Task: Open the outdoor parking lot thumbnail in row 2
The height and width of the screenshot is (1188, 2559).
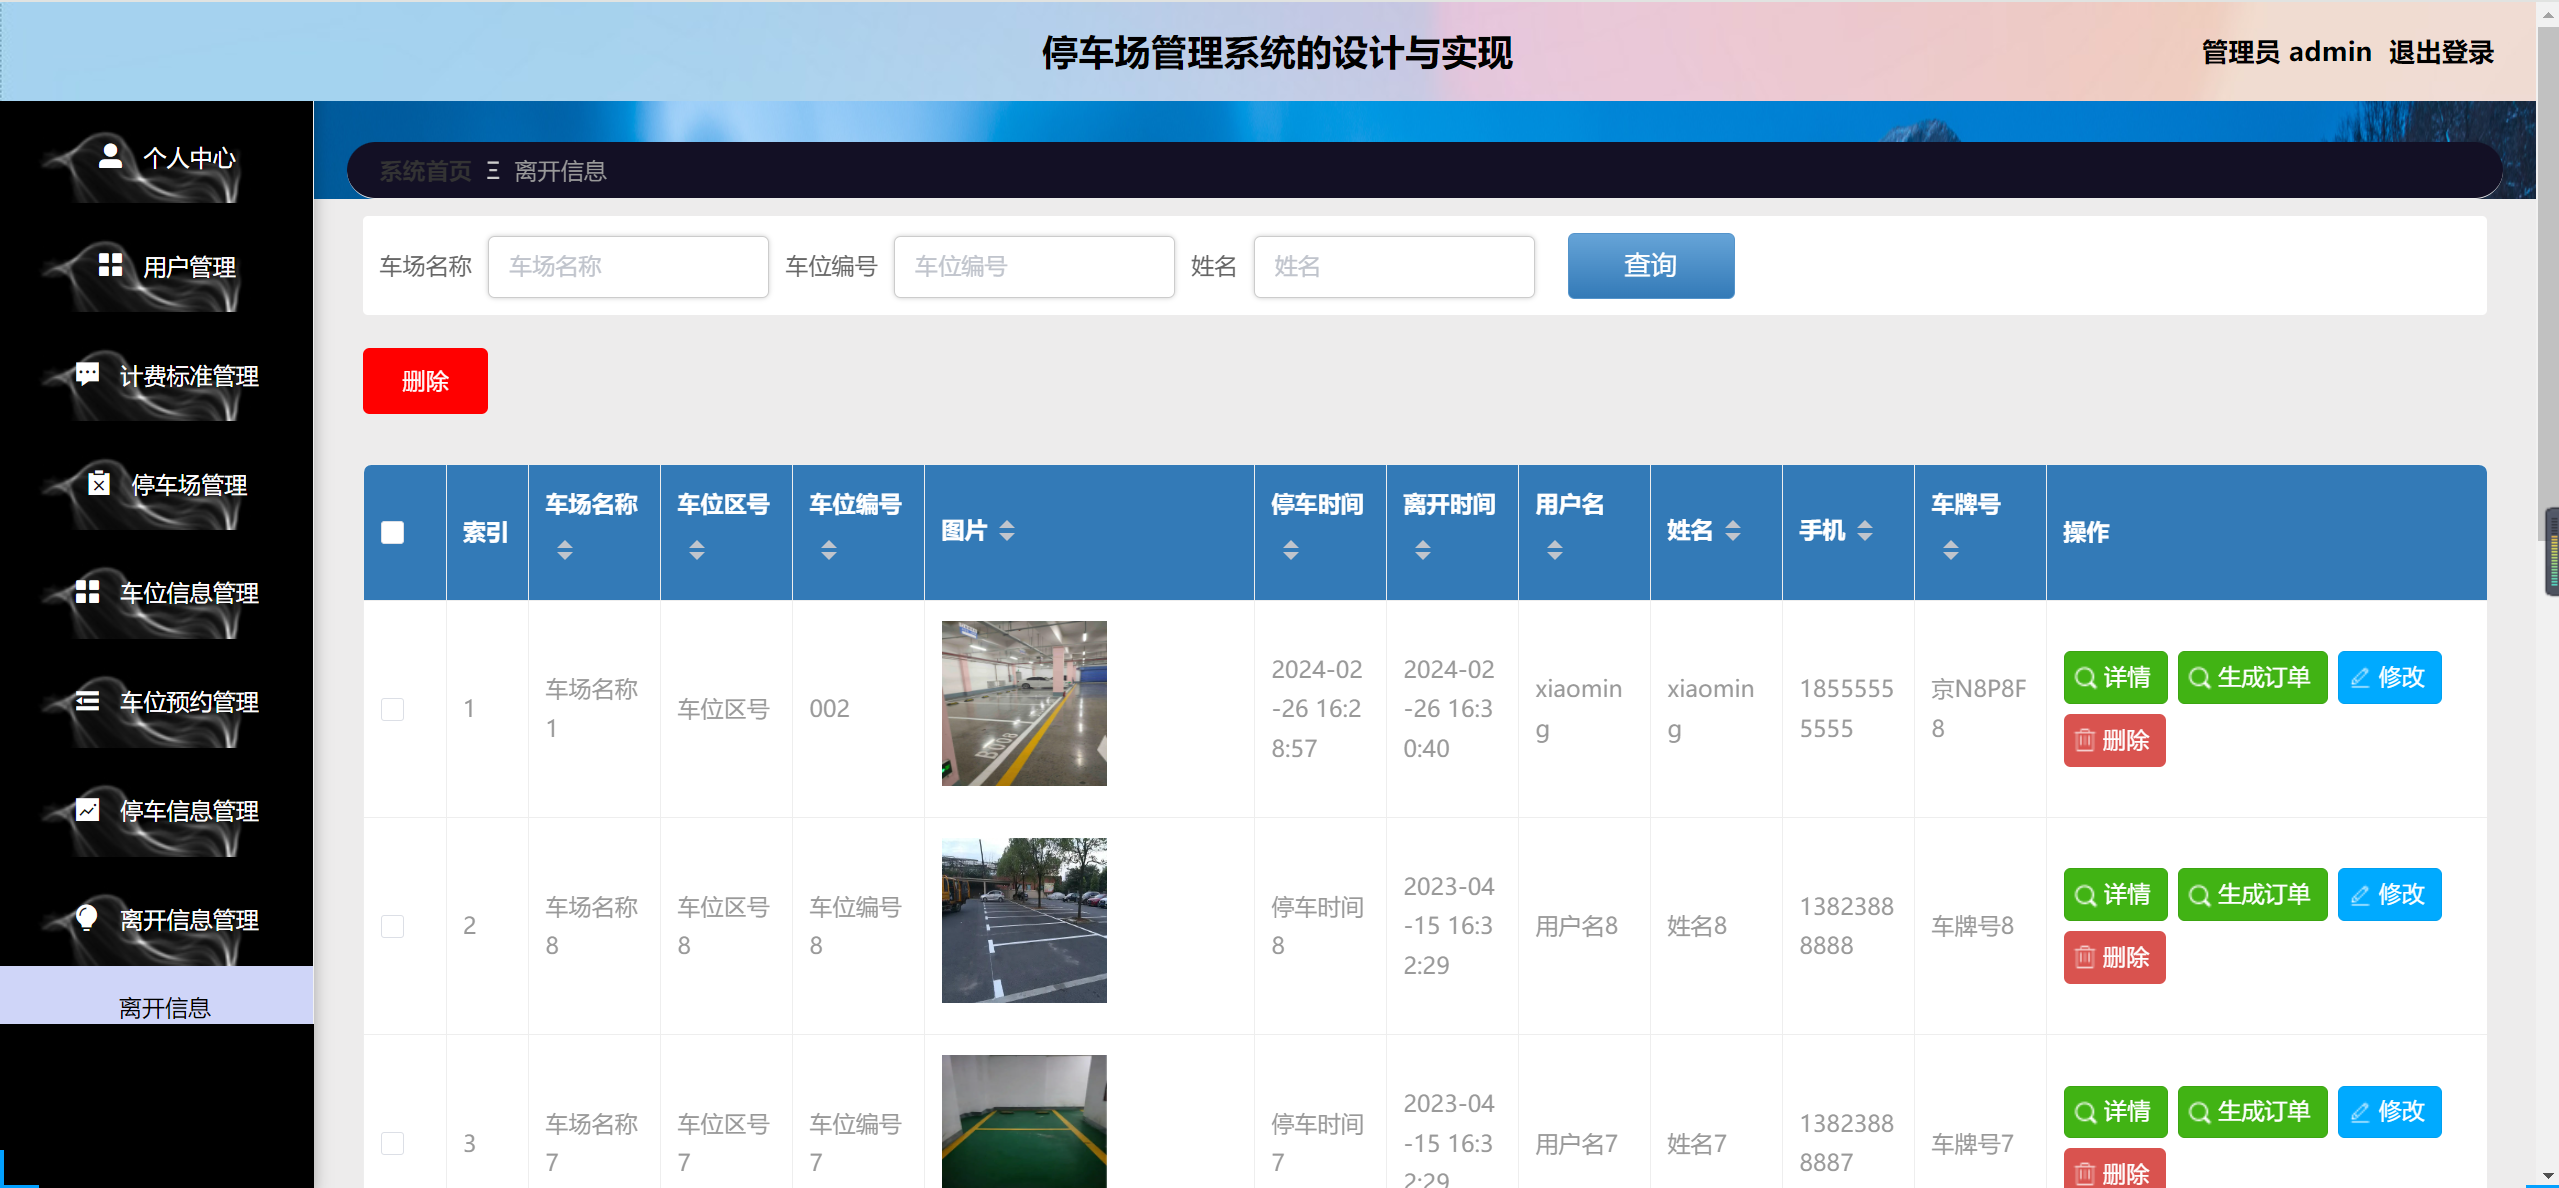Action: [x=1024, y=920]
